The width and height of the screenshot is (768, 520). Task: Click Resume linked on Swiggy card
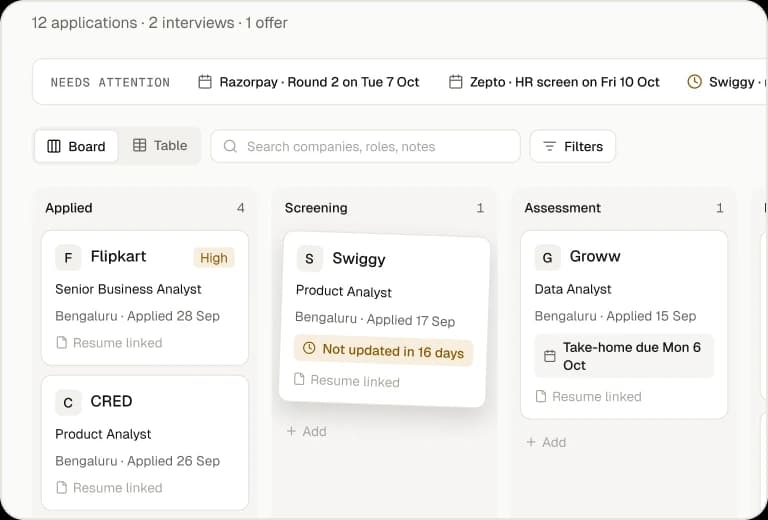pyautogui.click(x=355, y=381)
